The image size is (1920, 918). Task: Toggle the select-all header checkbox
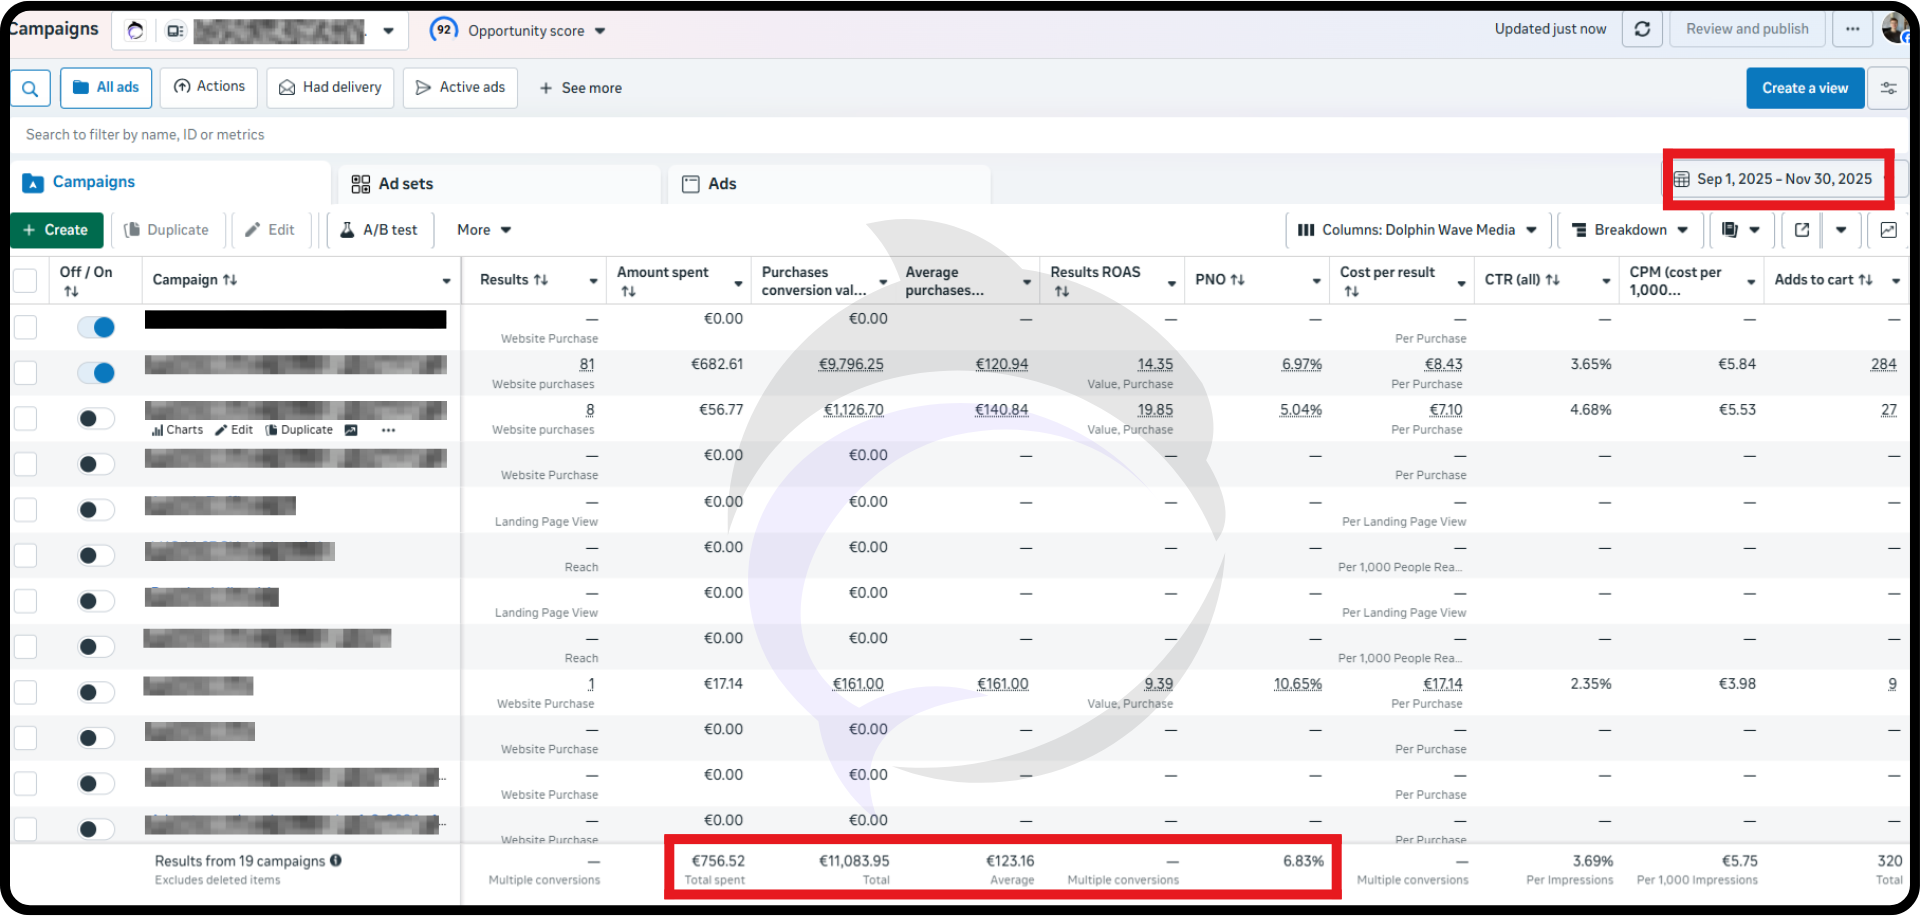[25, 281]
